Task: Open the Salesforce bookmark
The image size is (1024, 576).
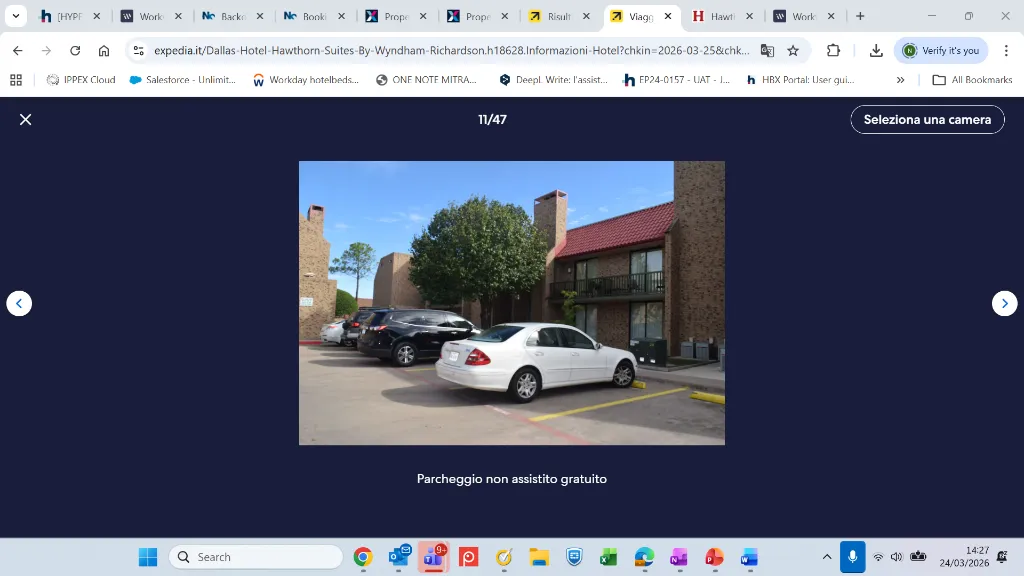Action: point(183,80)
